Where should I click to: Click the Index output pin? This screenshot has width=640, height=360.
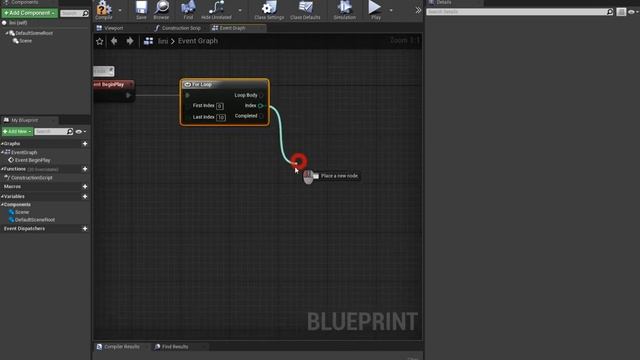point(260,106)
